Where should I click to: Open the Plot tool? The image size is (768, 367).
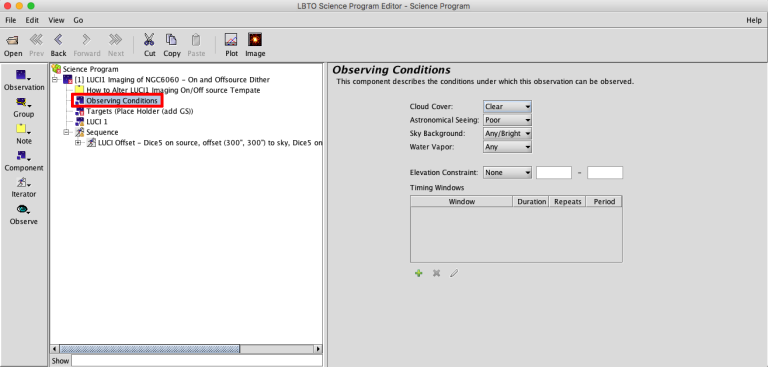point(231,40)
